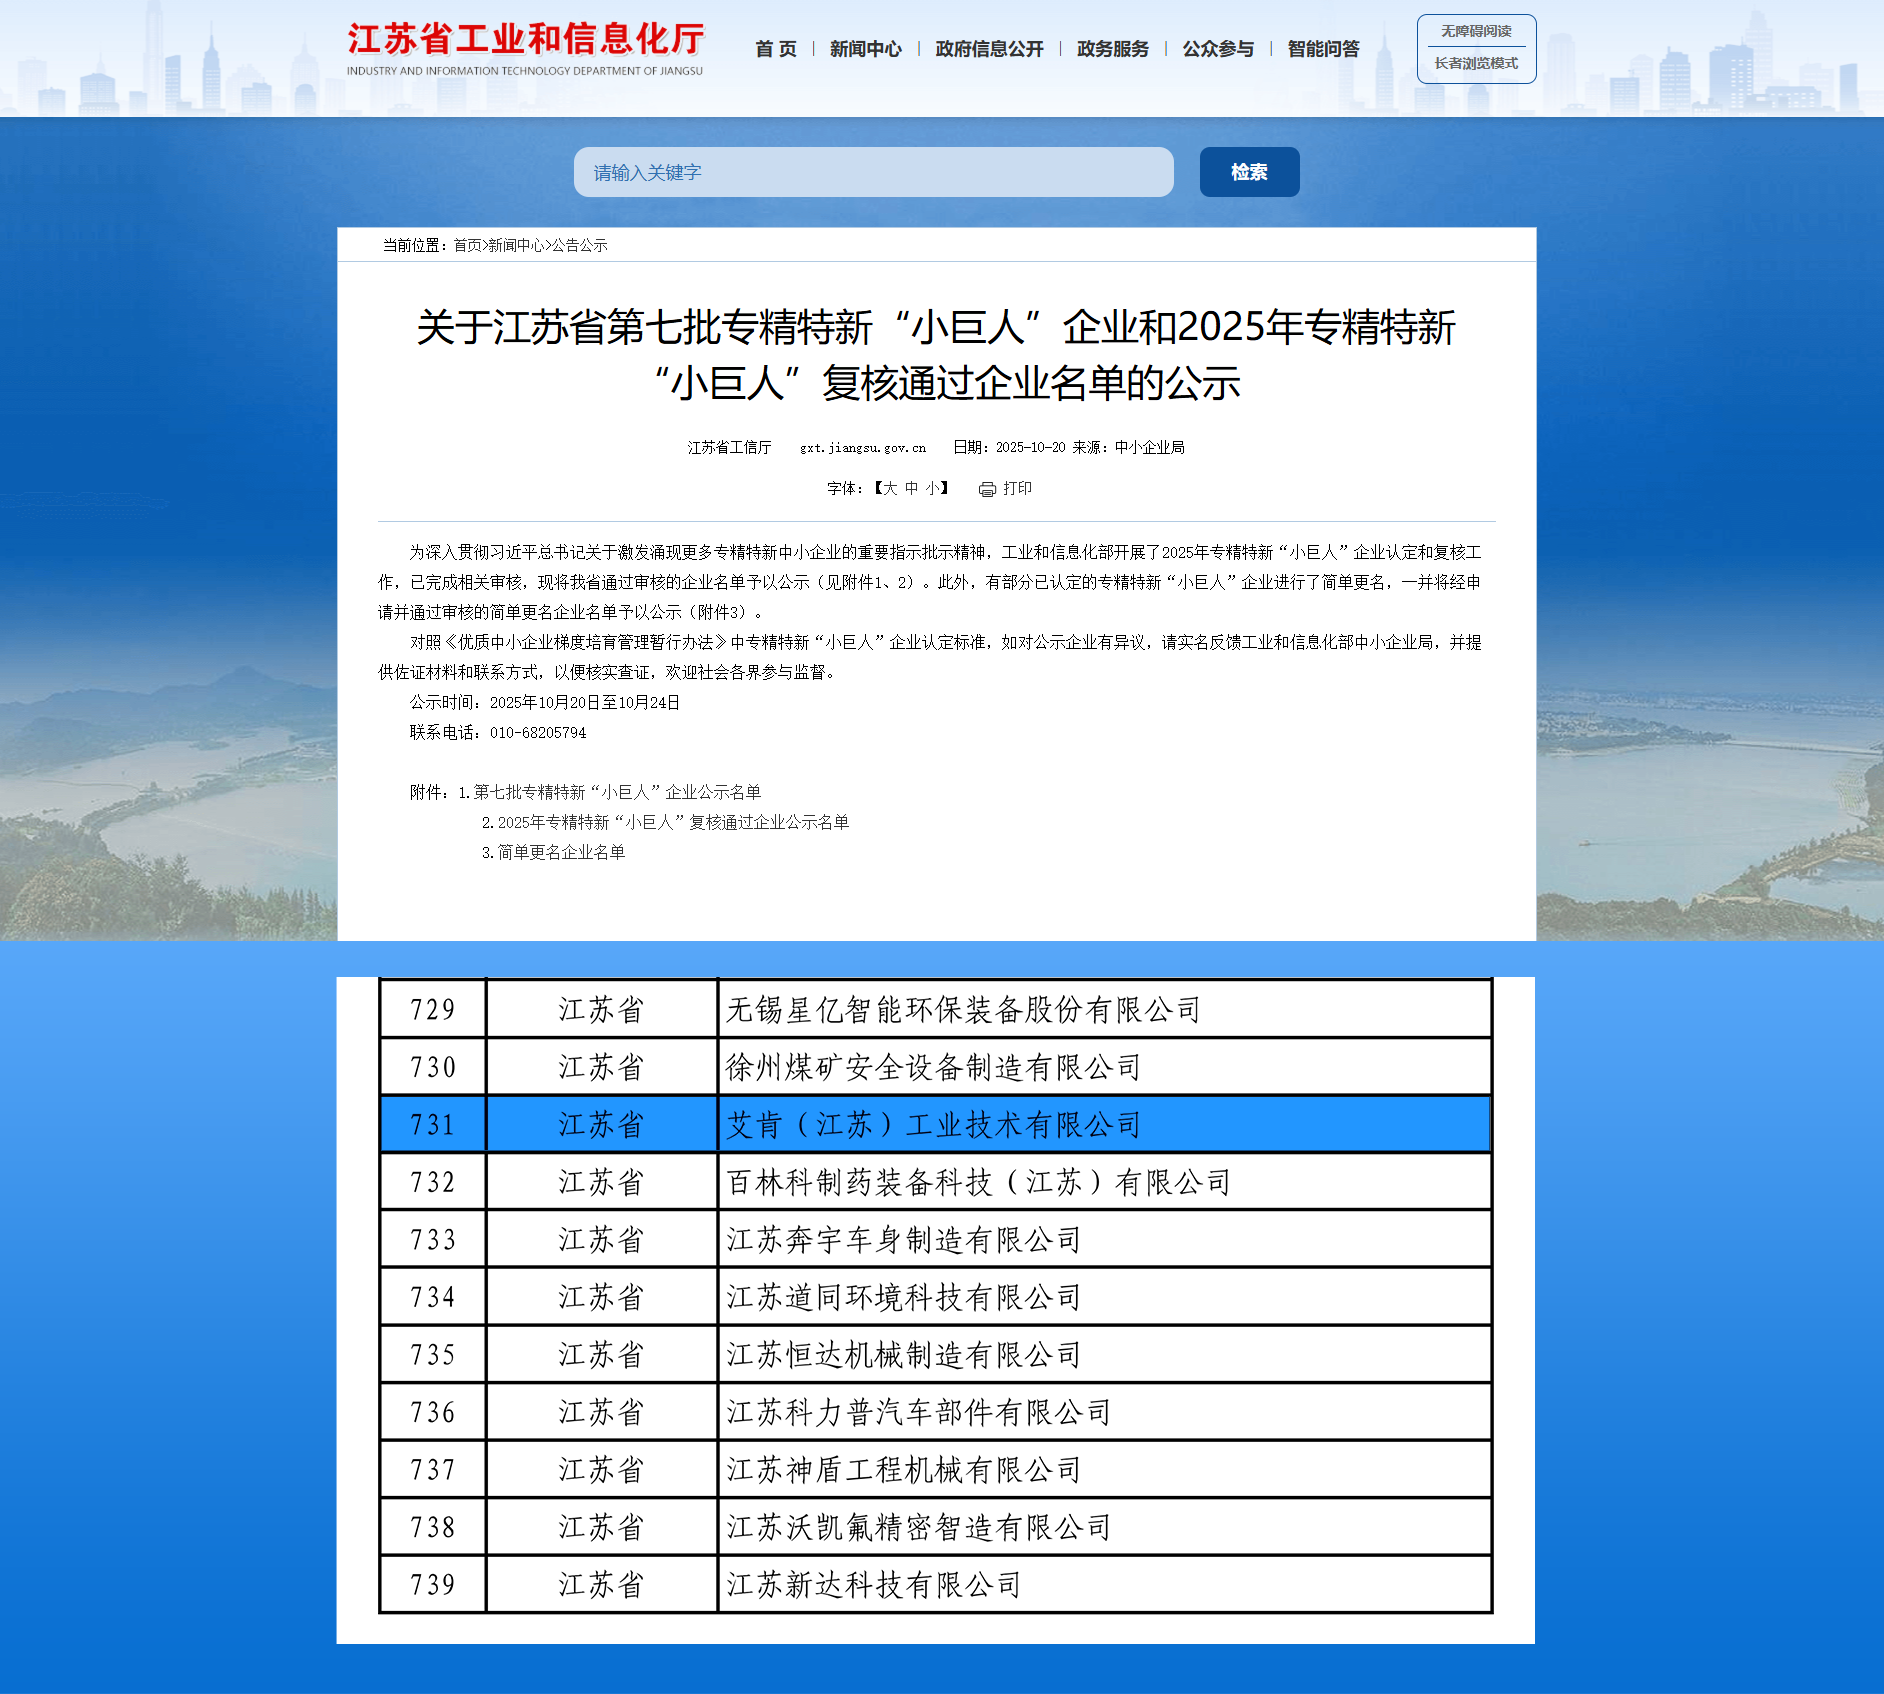Open attachment 2 复核通过企业公示名单

coord(666,823)
